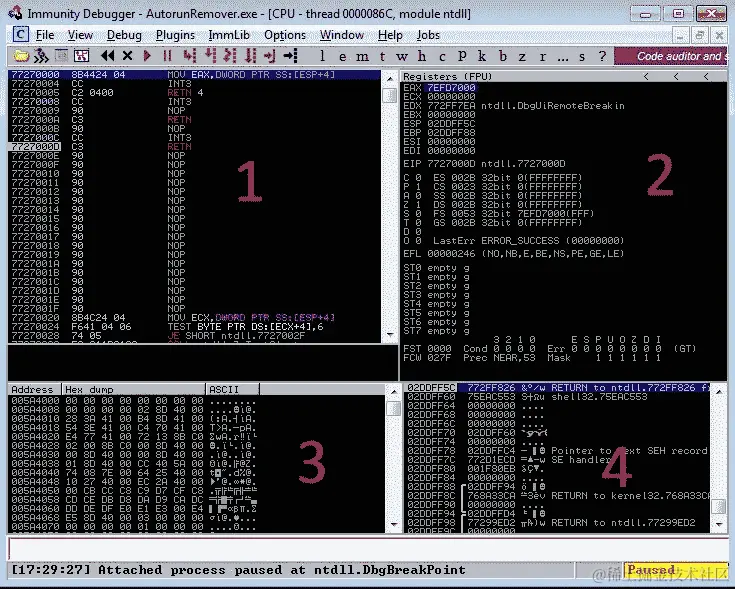
Task: Click the Close program X toolbar icon
Action: [127, 56]
